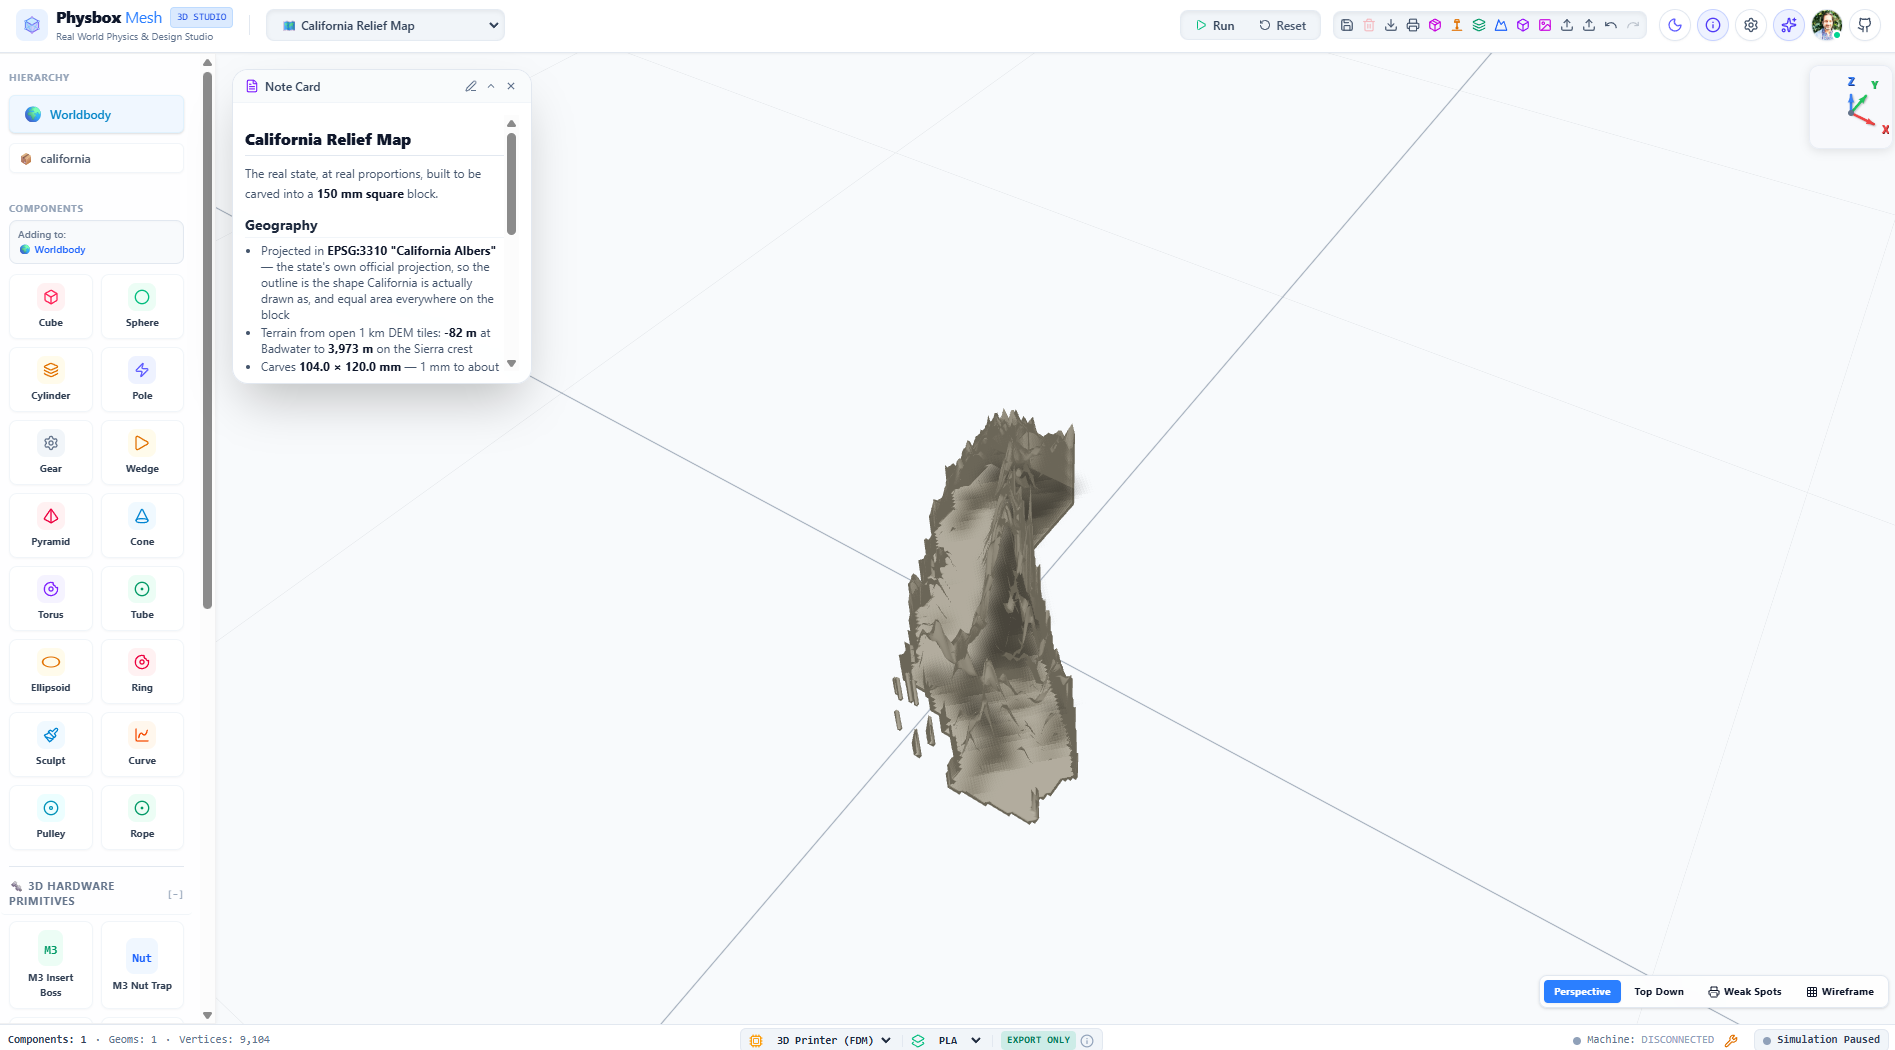1895x1050 pixels.
Task: Toggle dark mode moon icon
Action: pyautogui.click(x=1675, y=25)
